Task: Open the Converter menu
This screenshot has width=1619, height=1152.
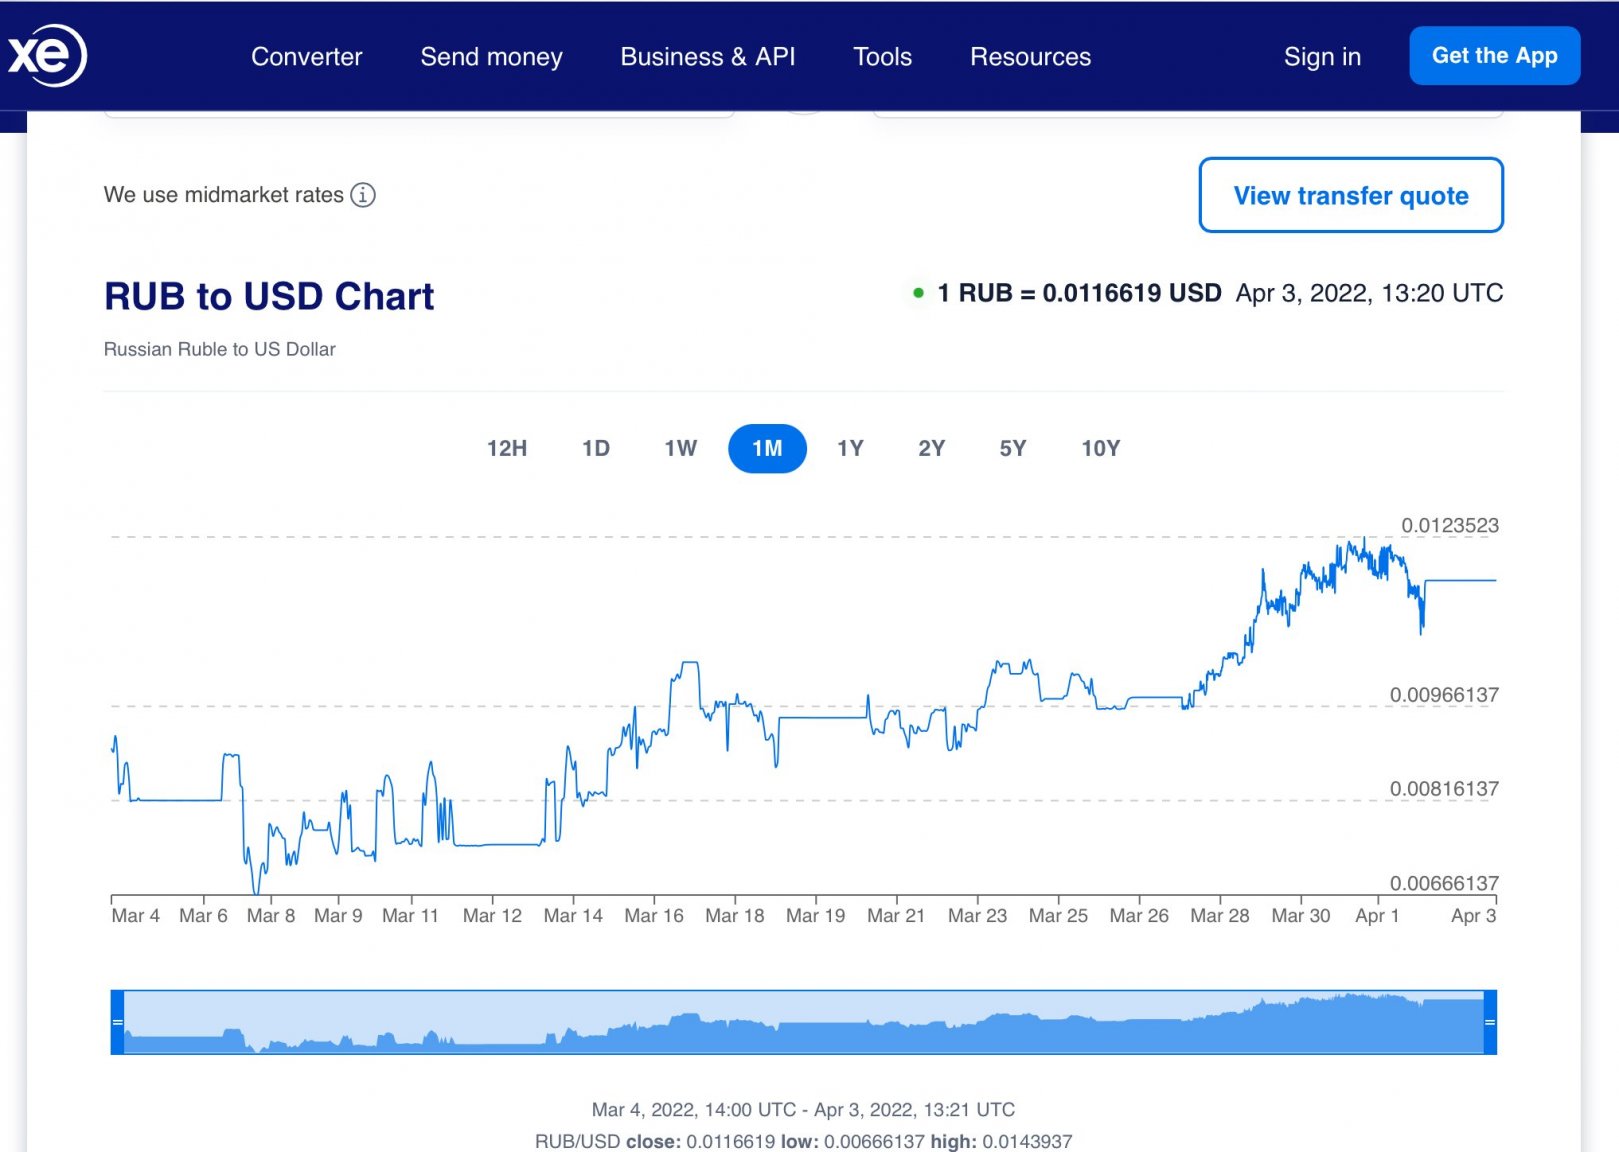Action: click(x=306, y=57)
